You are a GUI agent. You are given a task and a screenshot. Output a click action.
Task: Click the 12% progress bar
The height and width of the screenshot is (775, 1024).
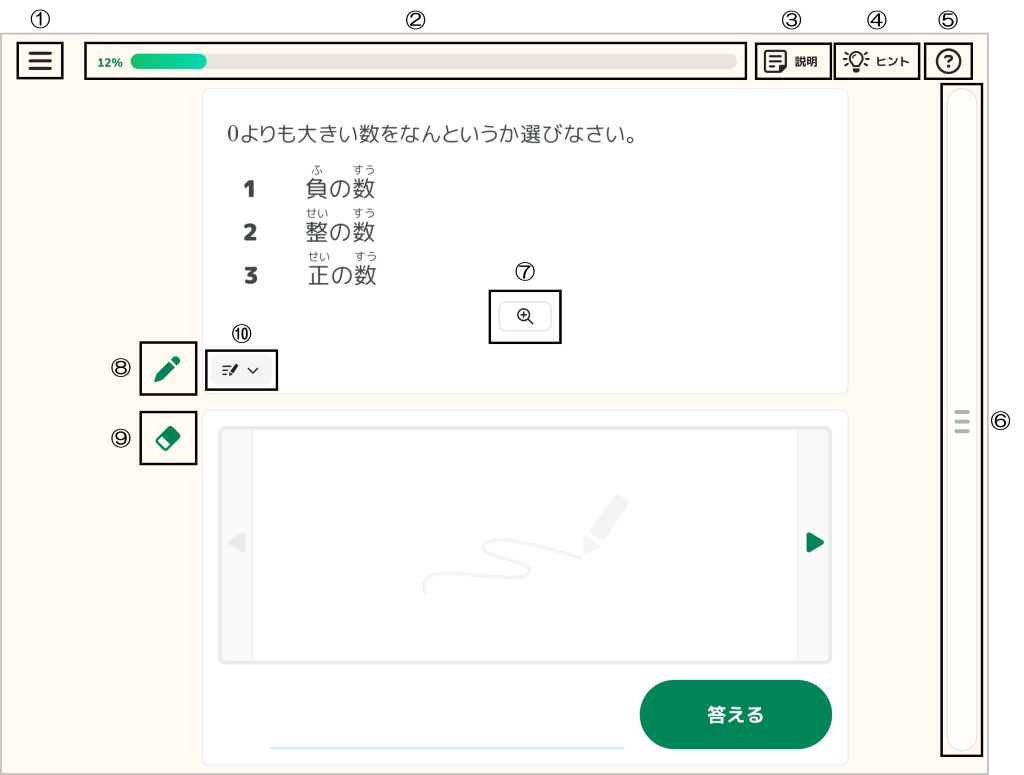[x=434, y=61]
